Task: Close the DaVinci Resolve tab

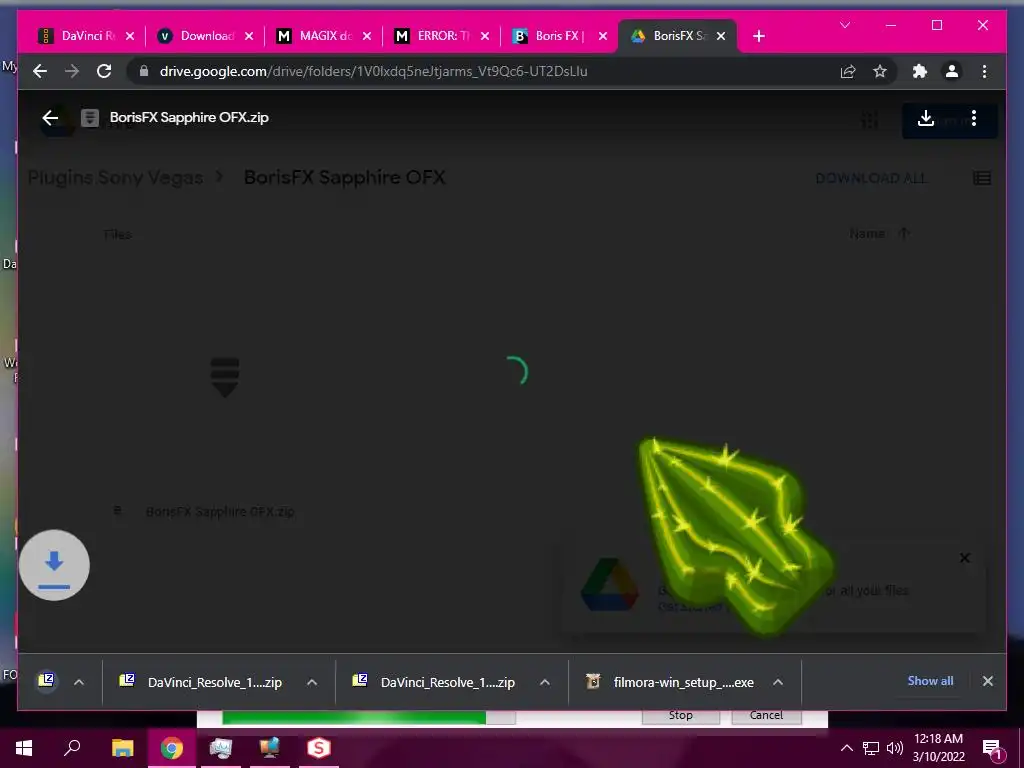Action: [x=130, y=37]
